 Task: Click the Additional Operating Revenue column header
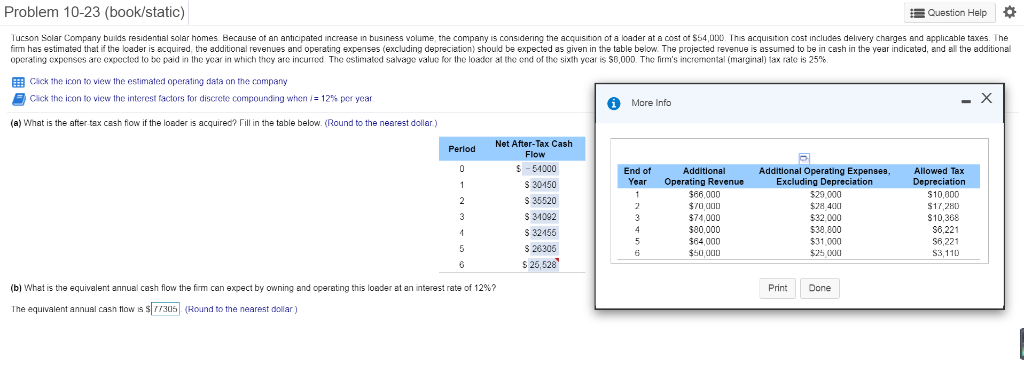click(x=704, y=176)
